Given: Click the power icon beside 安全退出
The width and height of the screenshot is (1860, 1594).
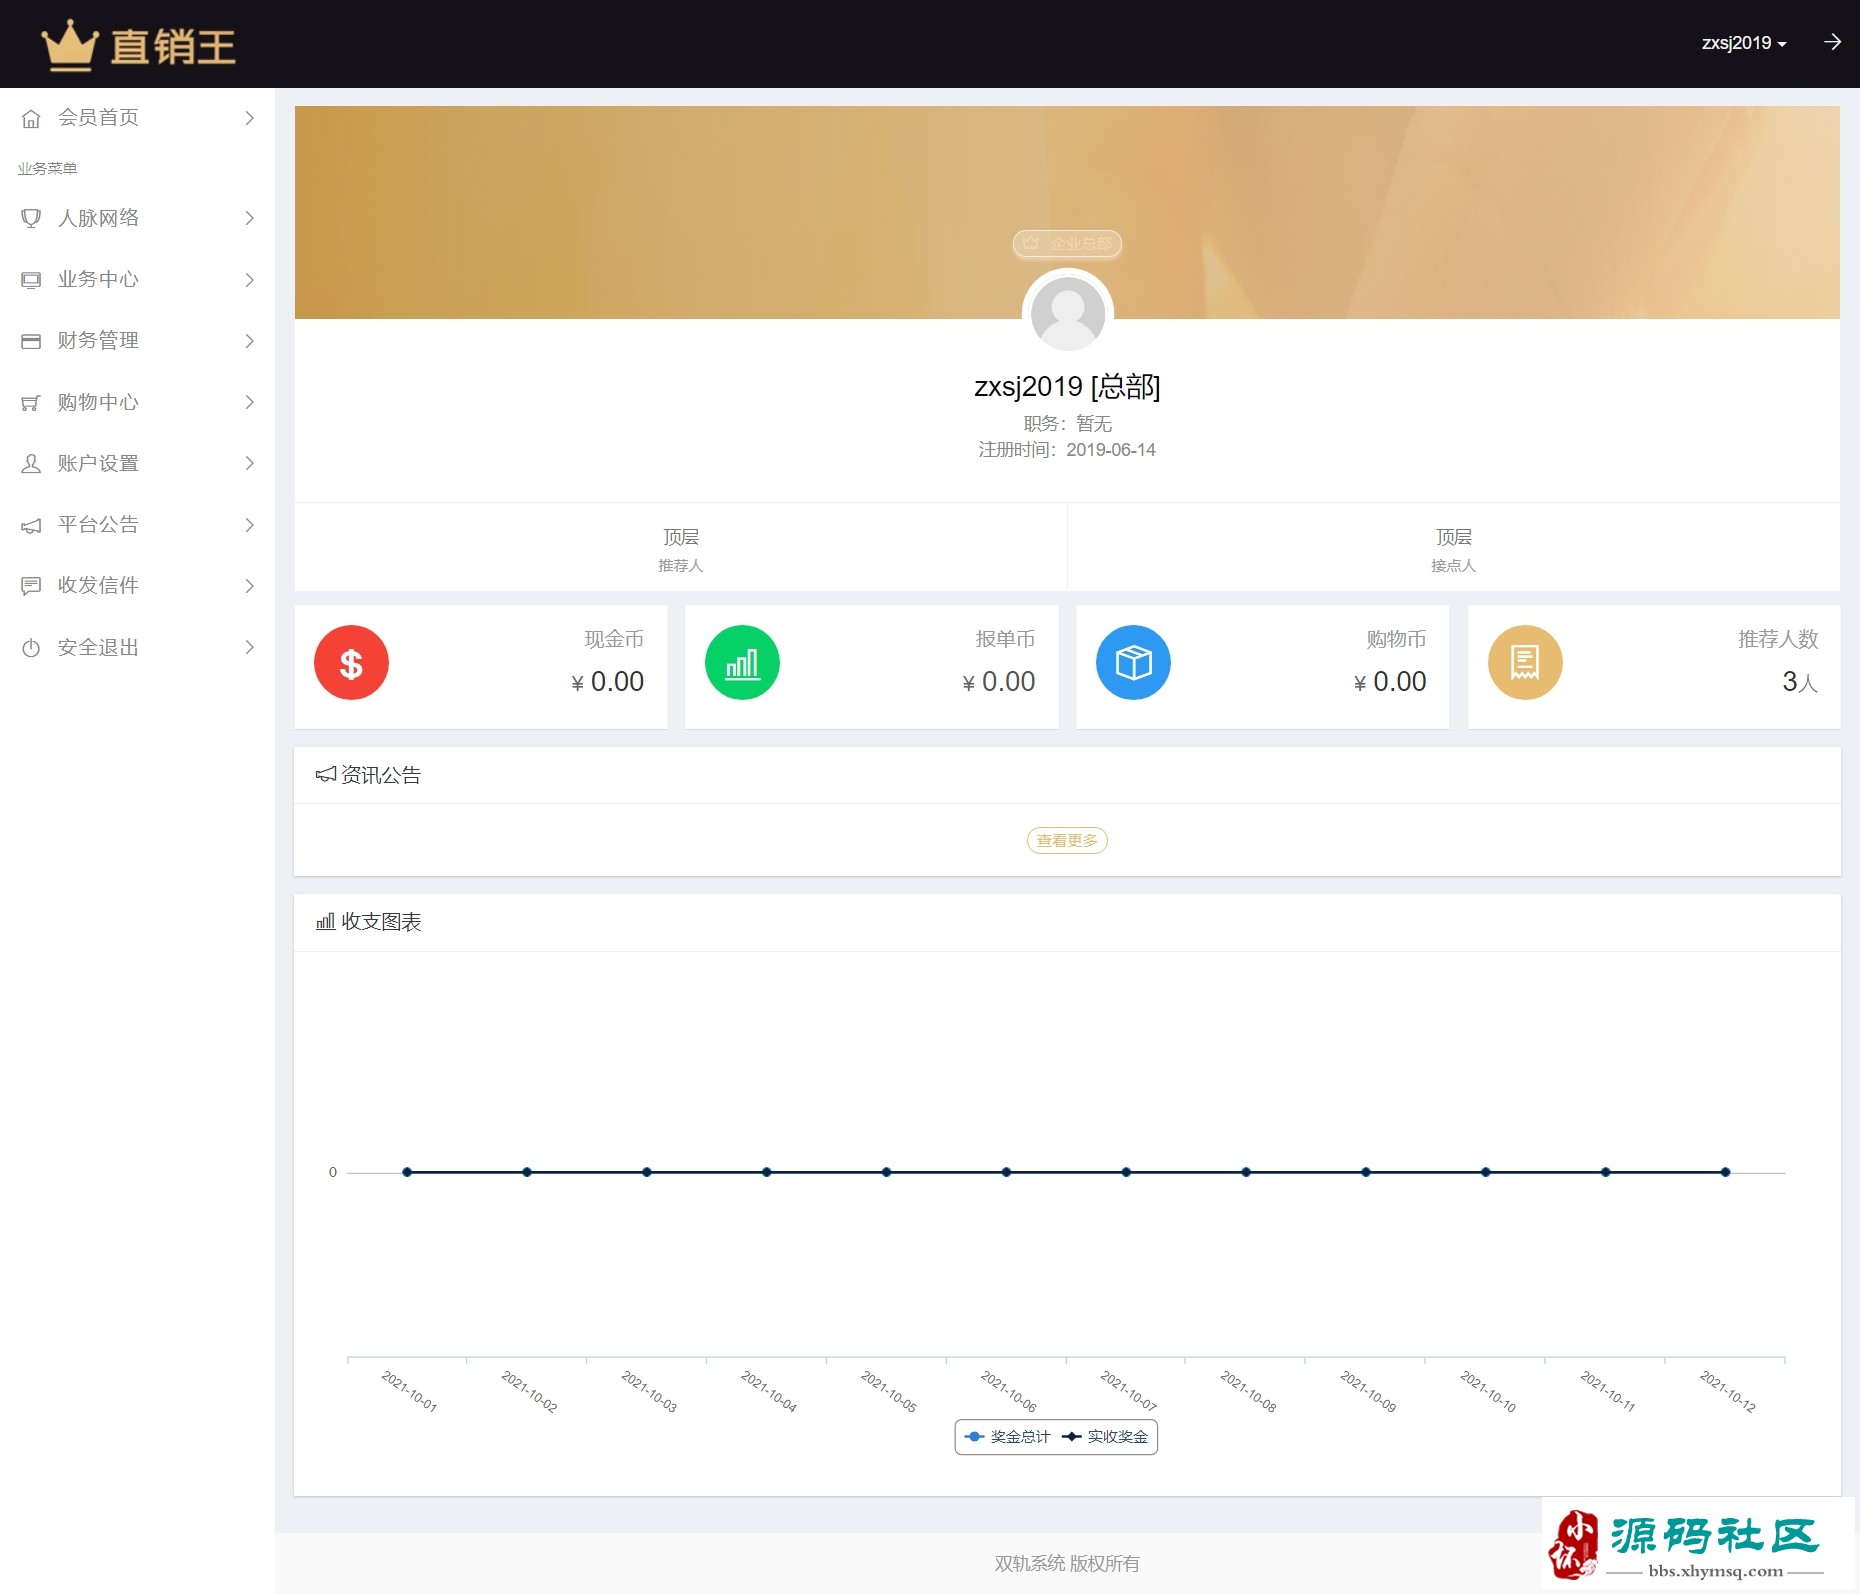Looking at the screenshot, I should point(31,648).
